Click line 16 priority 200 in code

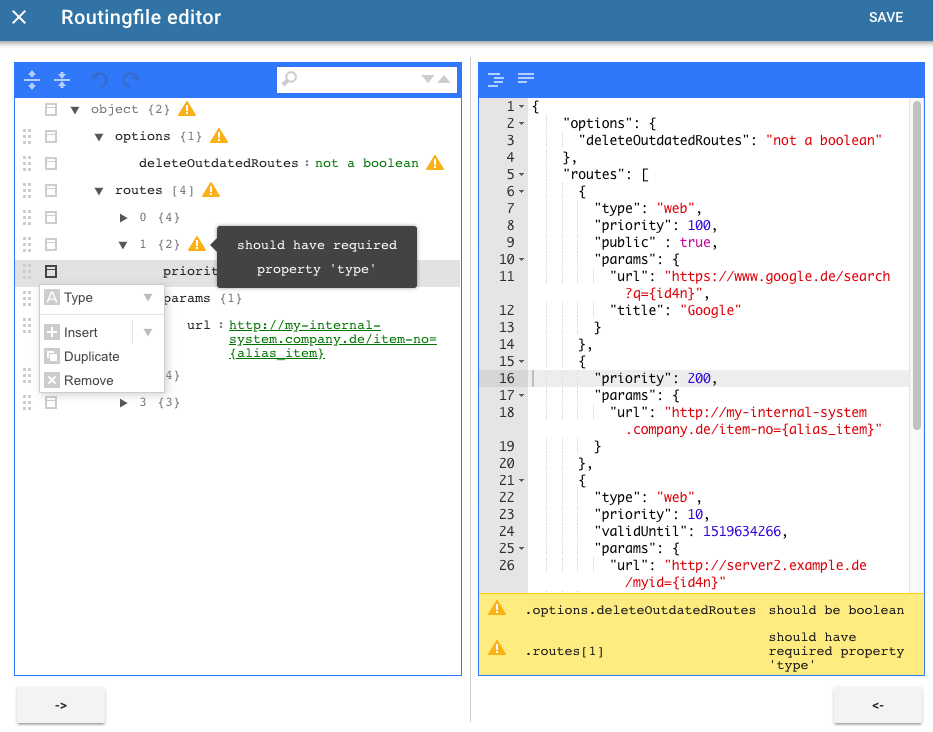pos(656,378)
